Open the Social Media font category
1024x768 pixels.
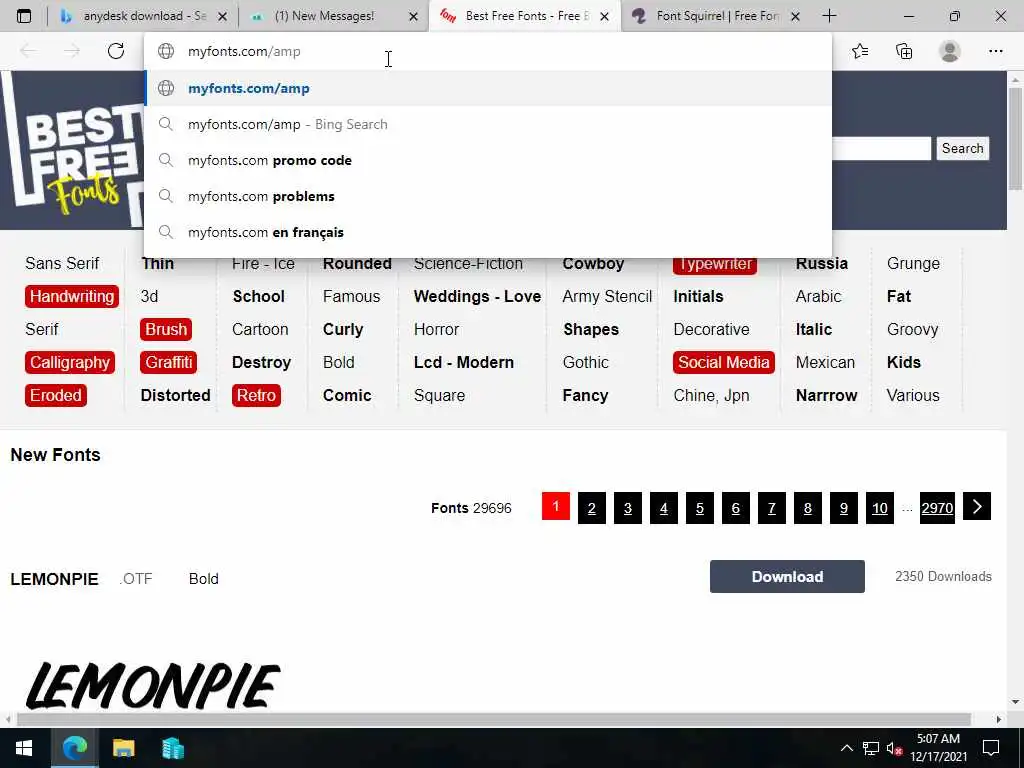724,362
